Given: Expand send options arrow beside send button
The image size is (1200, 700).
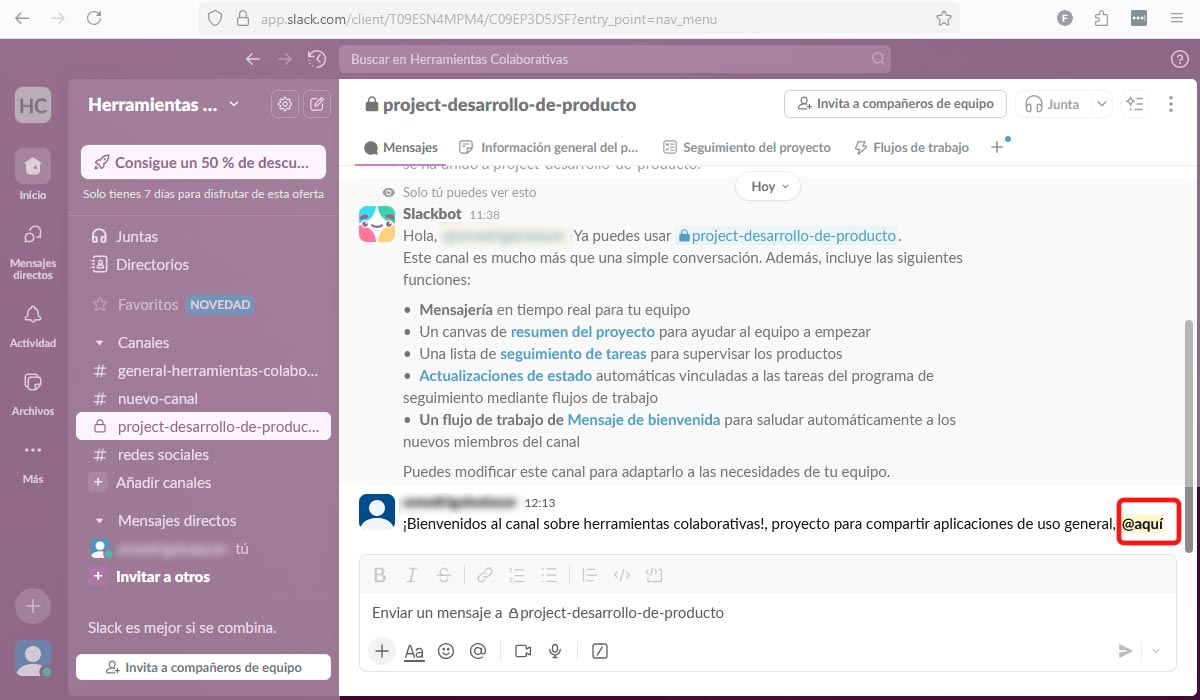Looking at the screenshot, I should coord(1157,651).
